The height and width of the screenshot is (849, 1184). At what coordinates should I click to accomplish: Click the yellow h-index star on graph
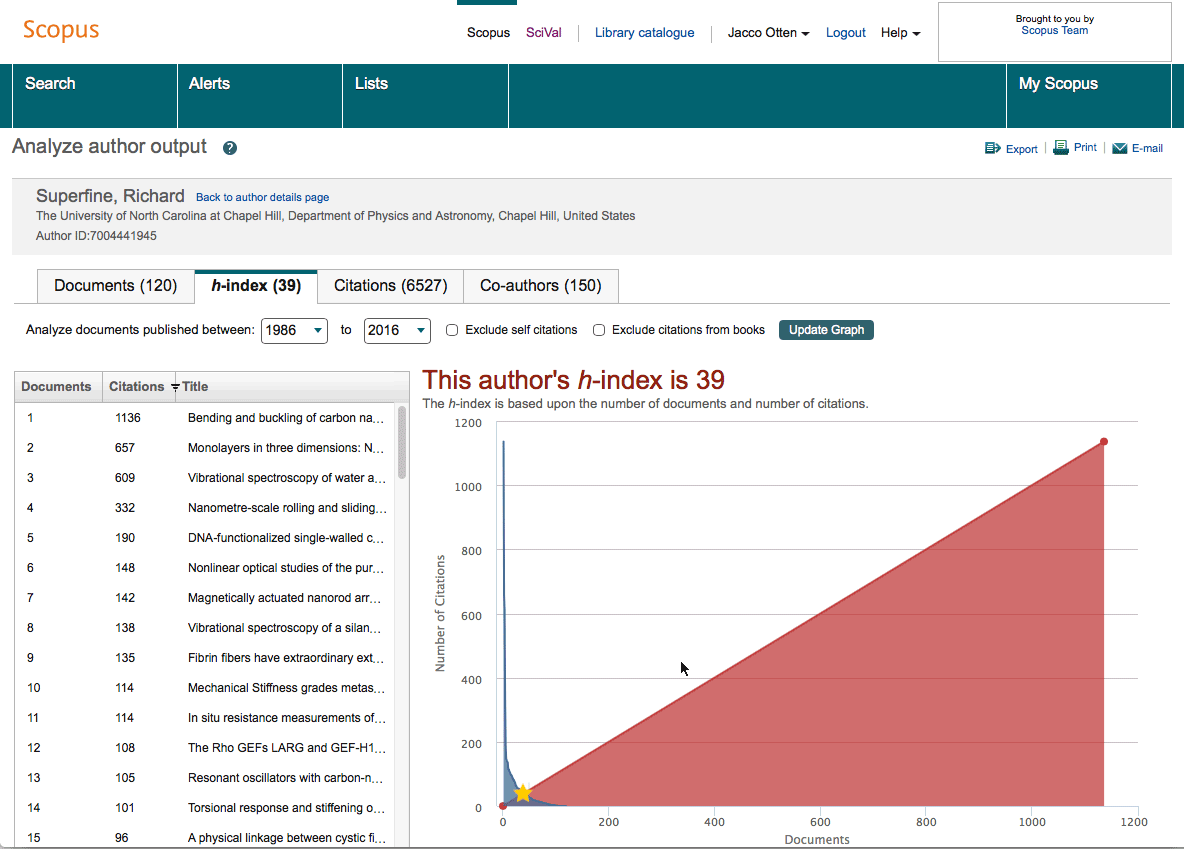tap(522, 793)
